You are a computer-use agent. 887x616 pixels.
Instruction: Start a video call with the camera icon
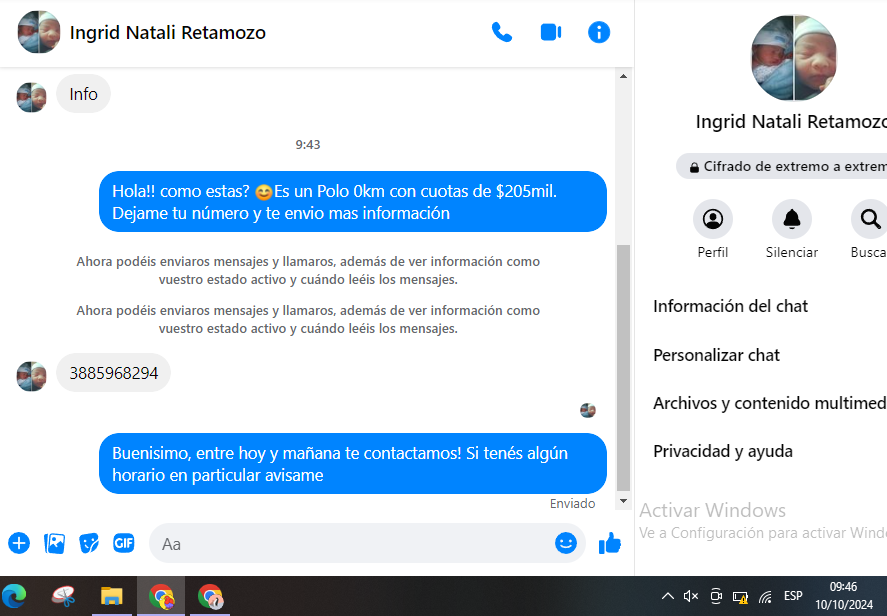[x=551, y=32]
